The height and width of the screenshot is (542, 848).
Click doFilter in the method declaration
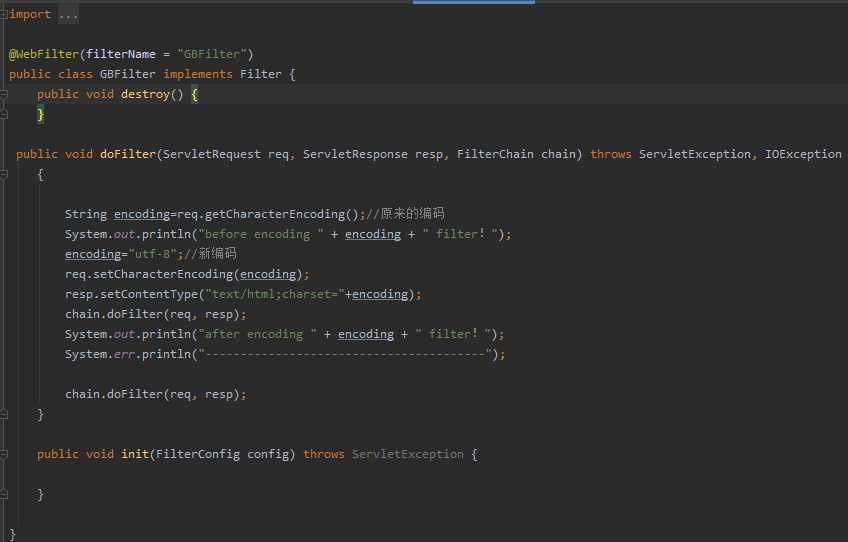point(128,154)
